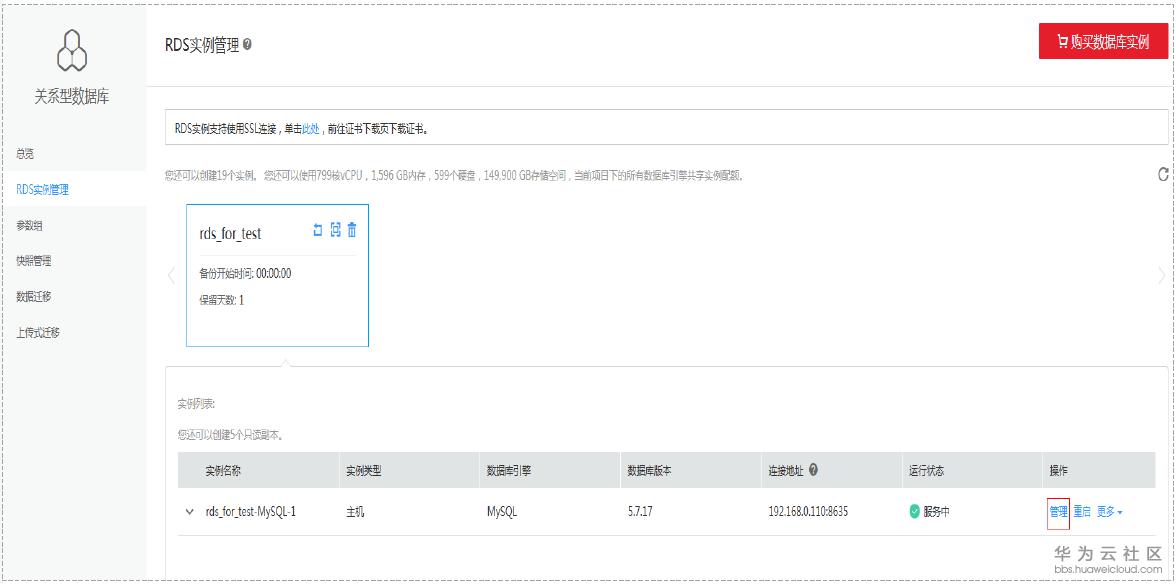Screen dimensions: 1176x584
Task: Click the 保留天数: 1 line
Action: click(221, 301)
